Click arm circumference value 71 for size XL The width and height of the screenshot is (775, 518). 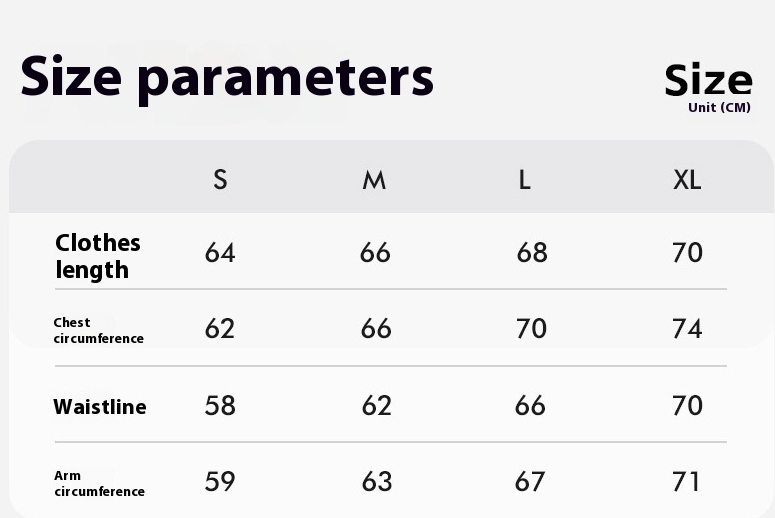[687, 482]
